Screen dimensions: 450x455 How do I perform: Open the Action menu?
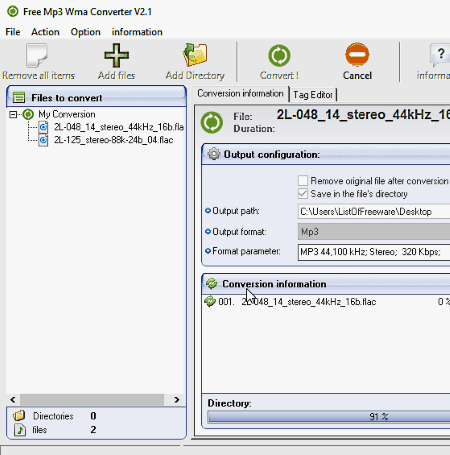click(45, 32)
